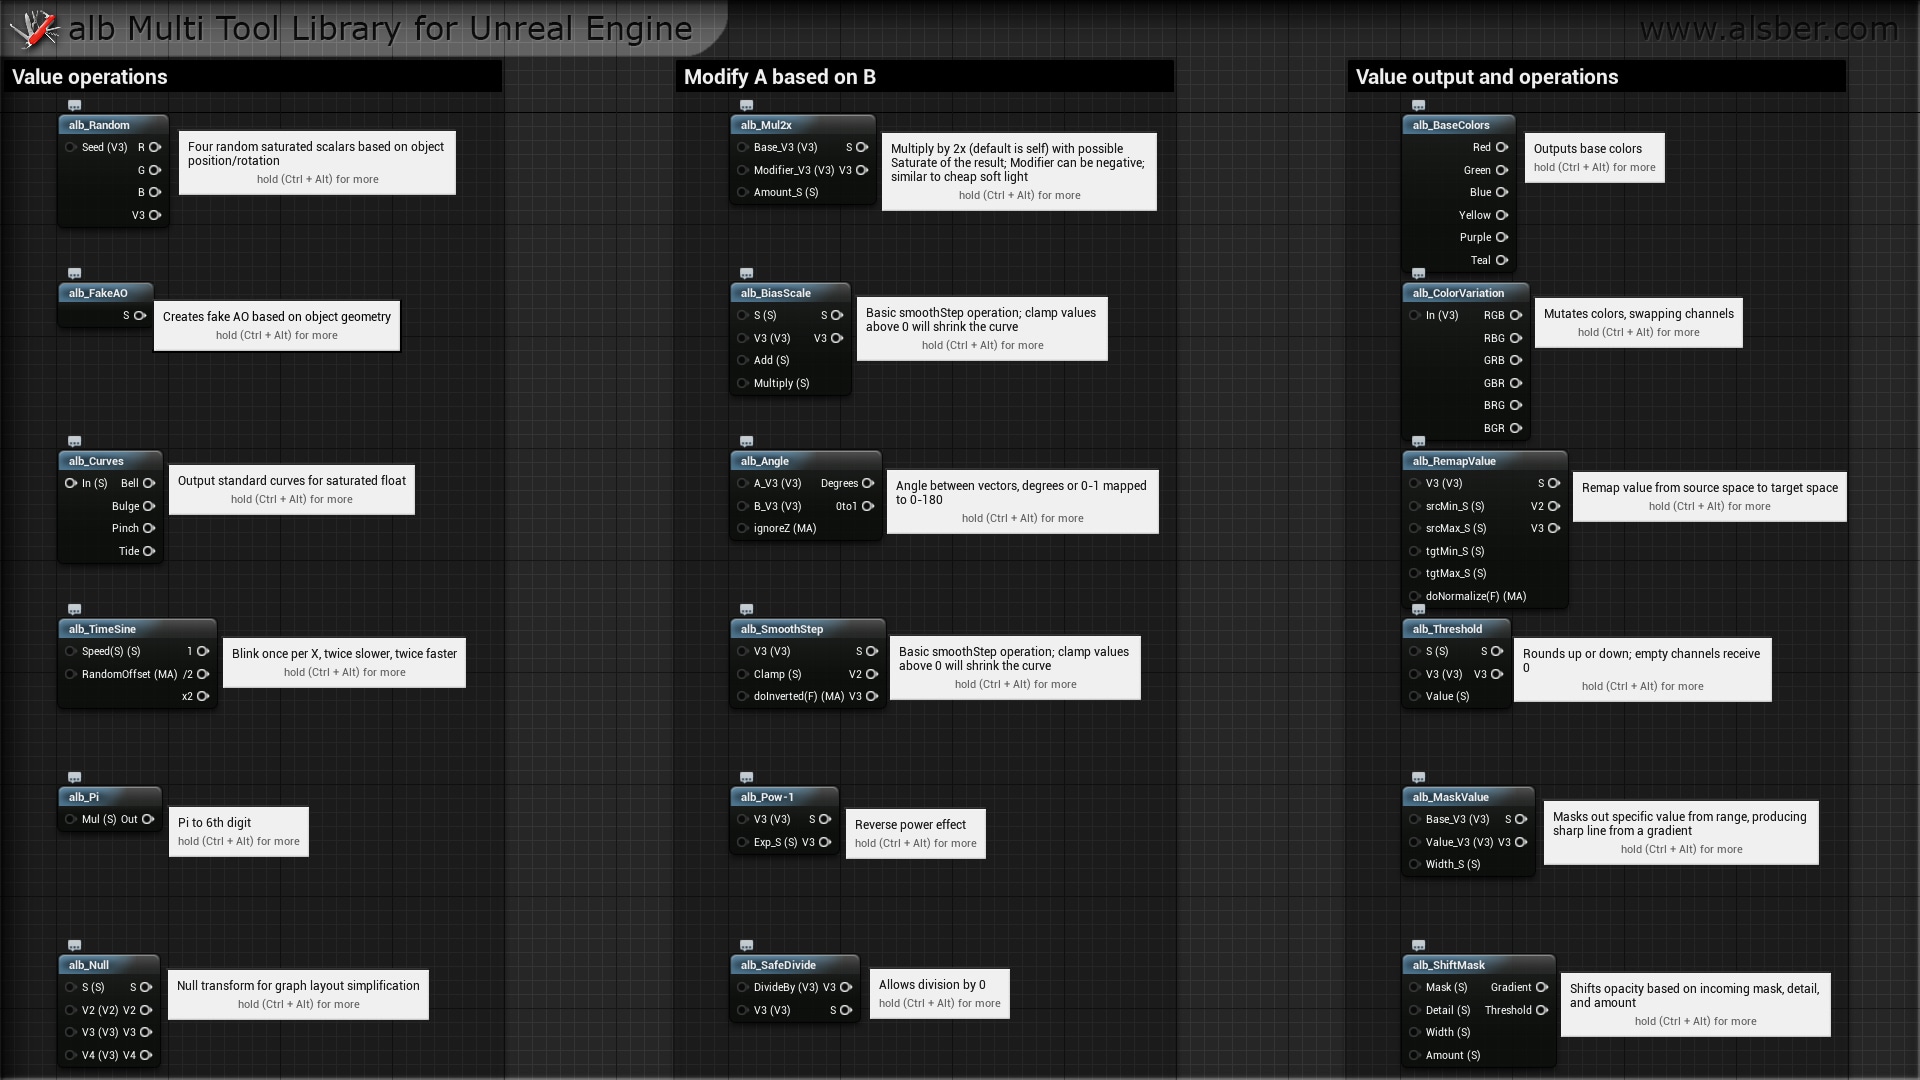Click the Clamp (S) input pin on alb_SmoothStep
The height and width of the screenshot is (1080, 1920).
[741, 674]
